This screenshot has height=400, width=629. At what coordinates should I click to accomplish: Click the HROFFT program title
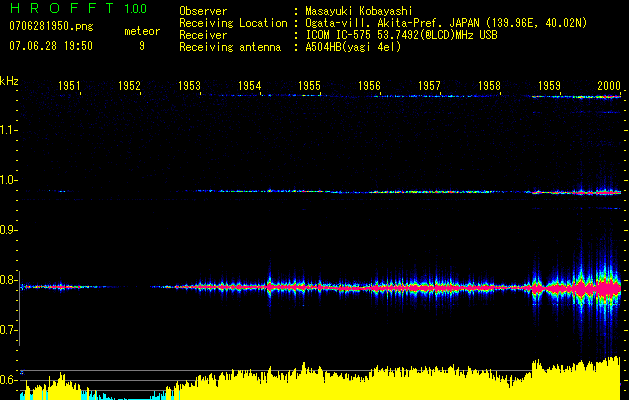click(x=62, y=8)
